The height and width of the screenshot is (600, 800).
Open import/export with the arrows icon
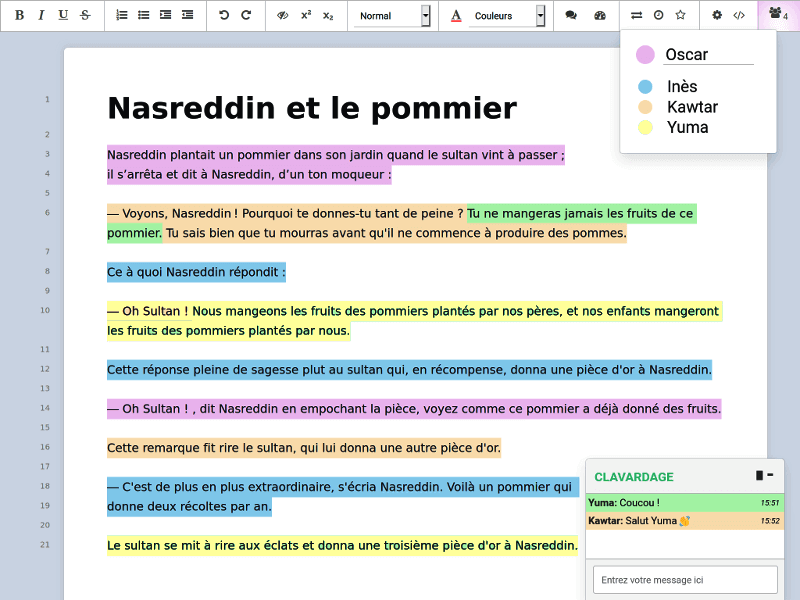pos(636,15)
